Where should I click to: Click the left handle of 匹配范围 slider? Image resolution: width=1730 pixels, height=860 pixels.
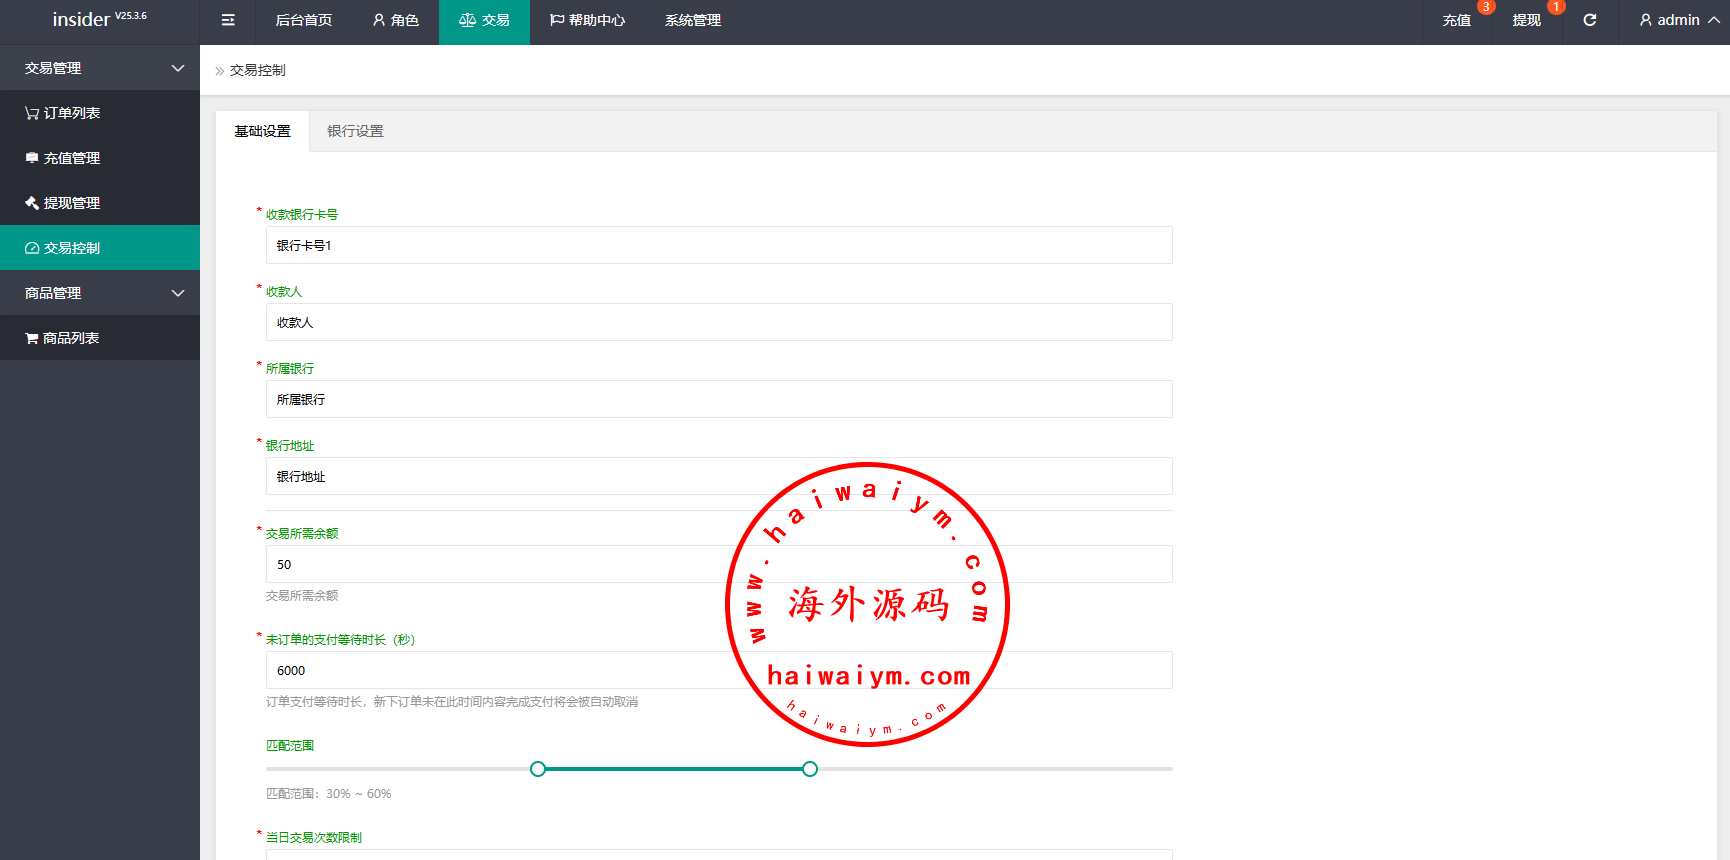coord(538,769)
